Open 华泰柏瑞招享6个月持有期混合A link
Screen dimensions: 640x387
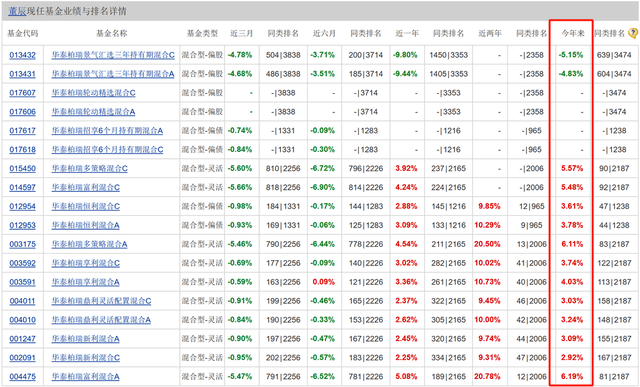pyautogui.click(x=107, y=131)
